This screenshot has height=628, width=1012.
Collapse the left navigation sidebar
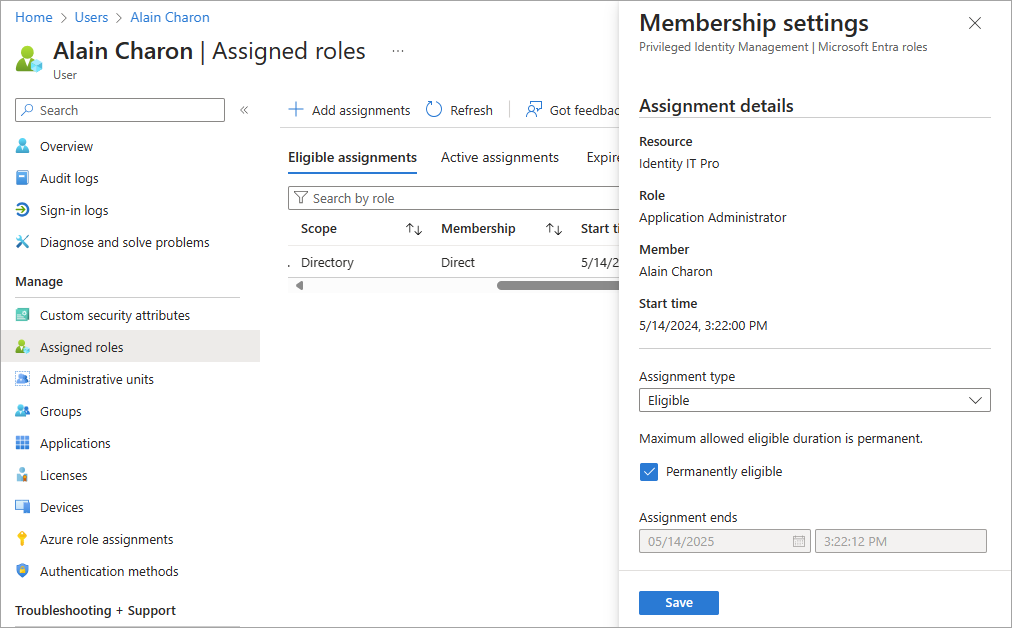243,111
